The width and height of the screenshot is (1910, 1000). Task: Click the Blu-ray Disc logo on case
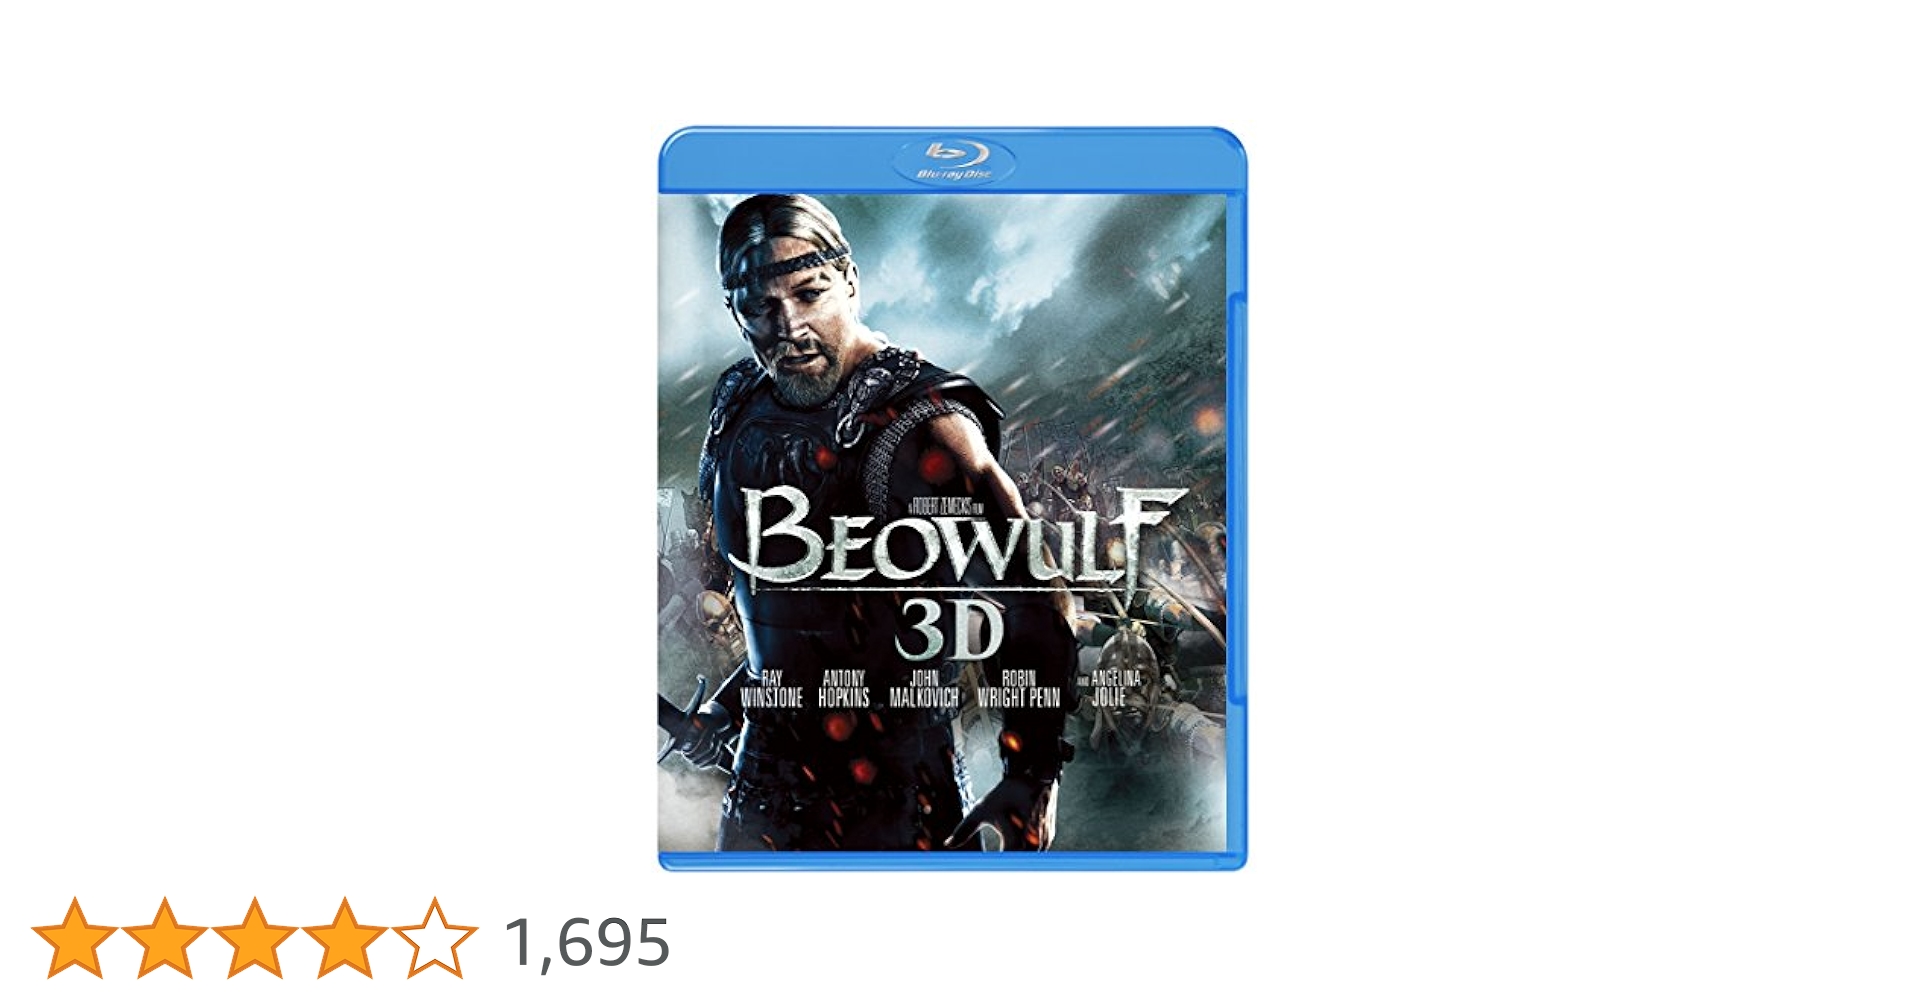954,160
